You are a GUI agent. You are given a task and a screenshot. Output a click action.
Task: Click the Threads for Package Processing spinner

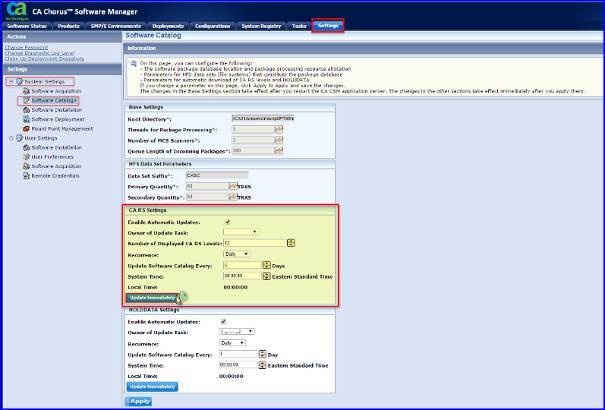[279, 130]
